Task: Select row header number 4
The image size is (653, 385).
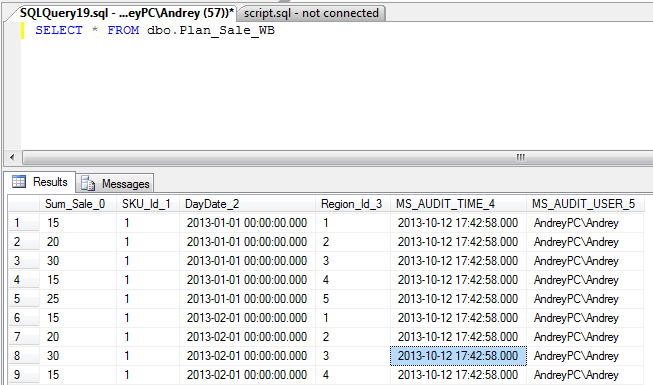Action: coord(24,280)
